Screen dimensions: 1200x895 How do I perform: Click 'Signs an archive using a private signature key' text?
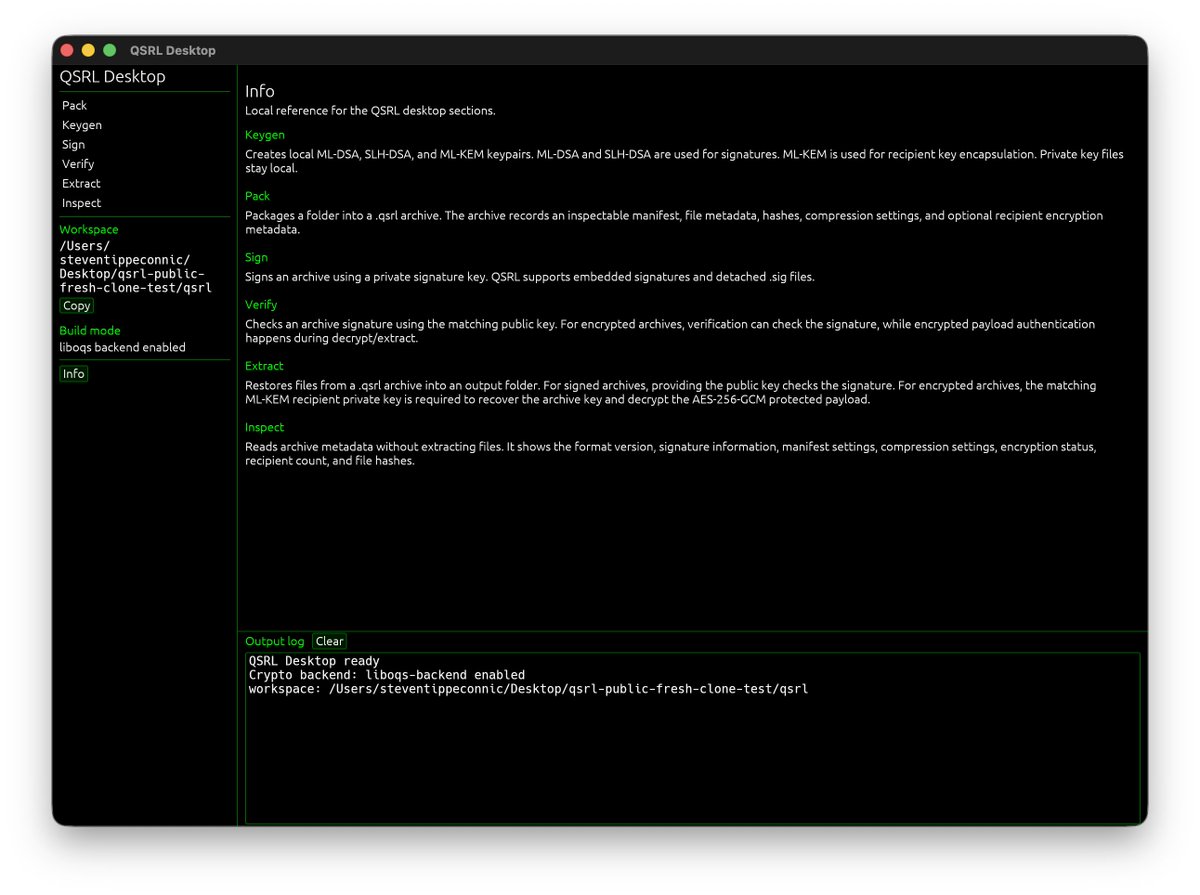pos(530,277)
